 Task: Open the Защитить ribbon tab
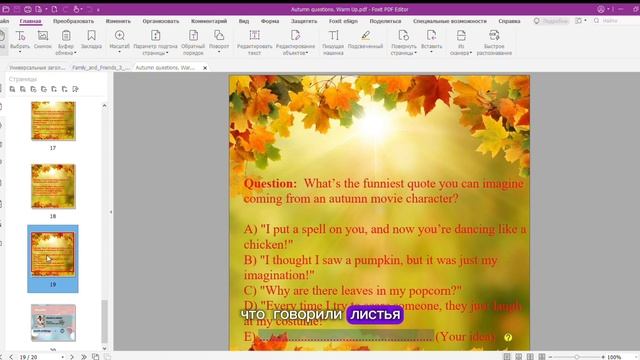tap(304, 21)
